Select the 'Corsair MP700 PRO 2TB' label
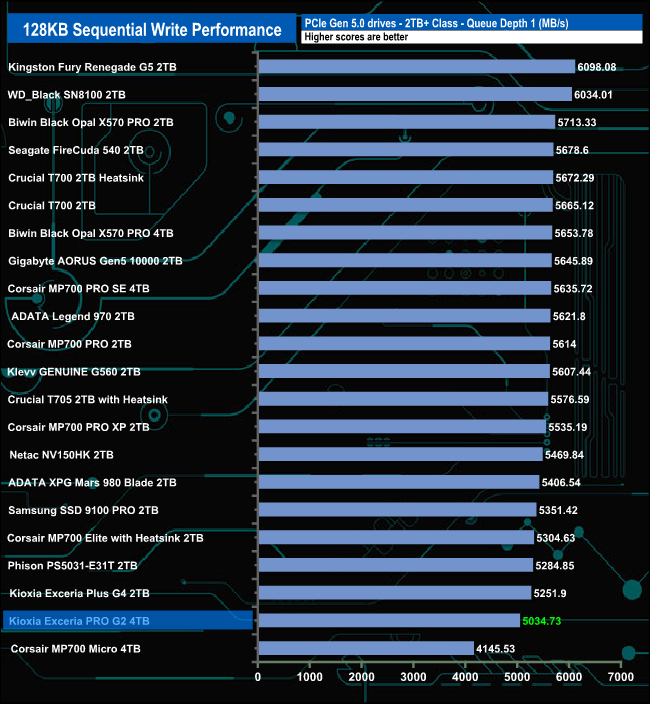Viewport: 650px width, 704px height. [x=69, y=344]
